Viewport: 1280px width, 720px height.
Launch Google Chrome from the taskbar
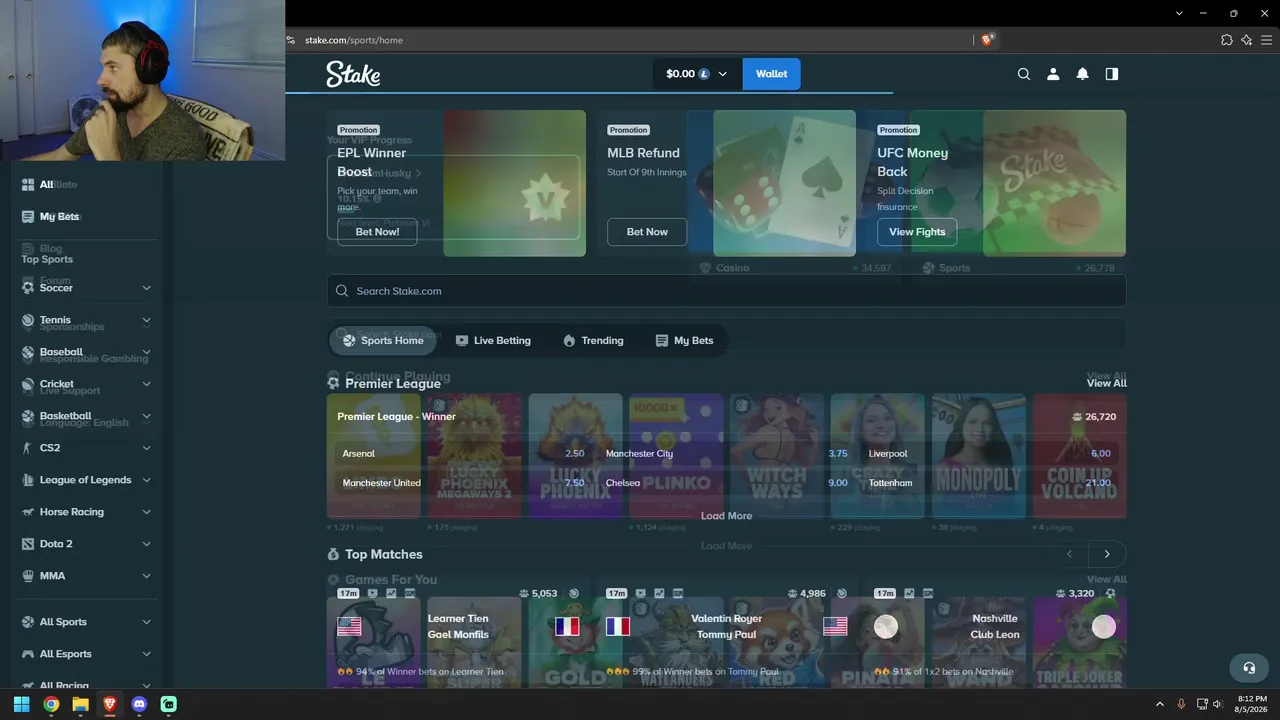point(51,704)
